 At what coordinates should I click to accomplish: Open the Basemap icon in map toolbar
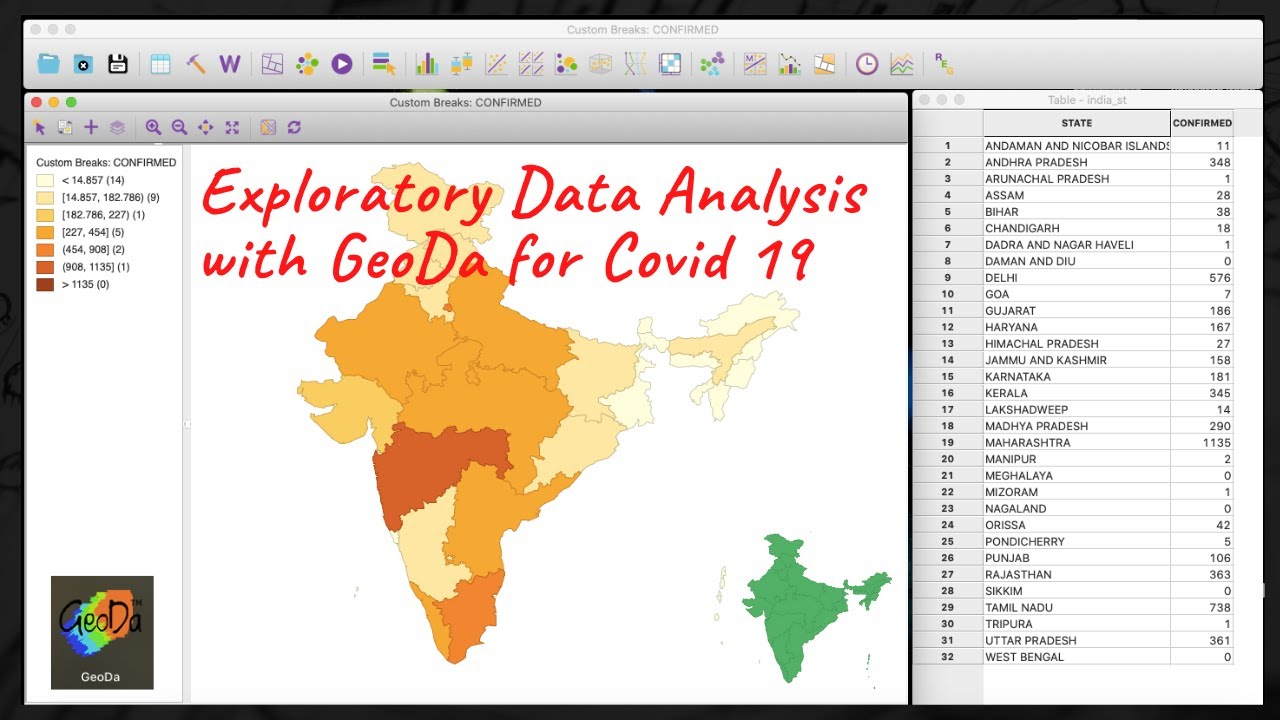[267, 127]
